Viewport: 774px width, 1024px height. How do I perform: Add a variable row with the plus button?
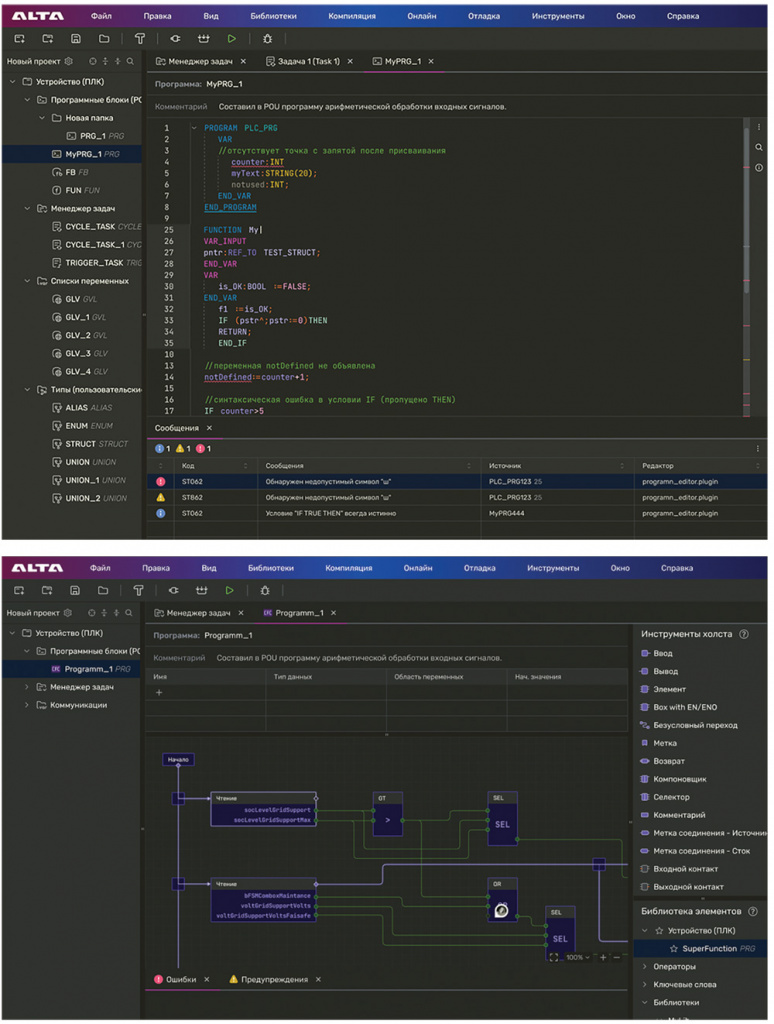click(x=159, y=692)
